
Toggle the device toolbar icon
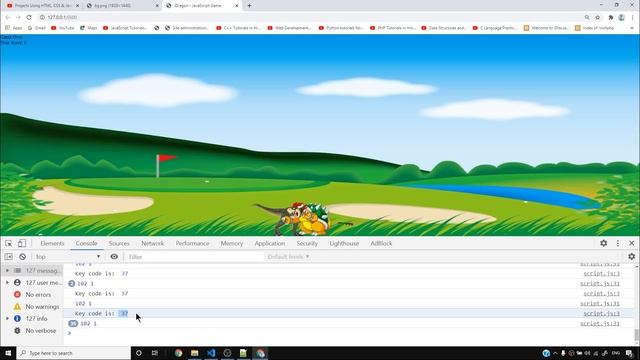pyautogui.click(x=22, y=243)
